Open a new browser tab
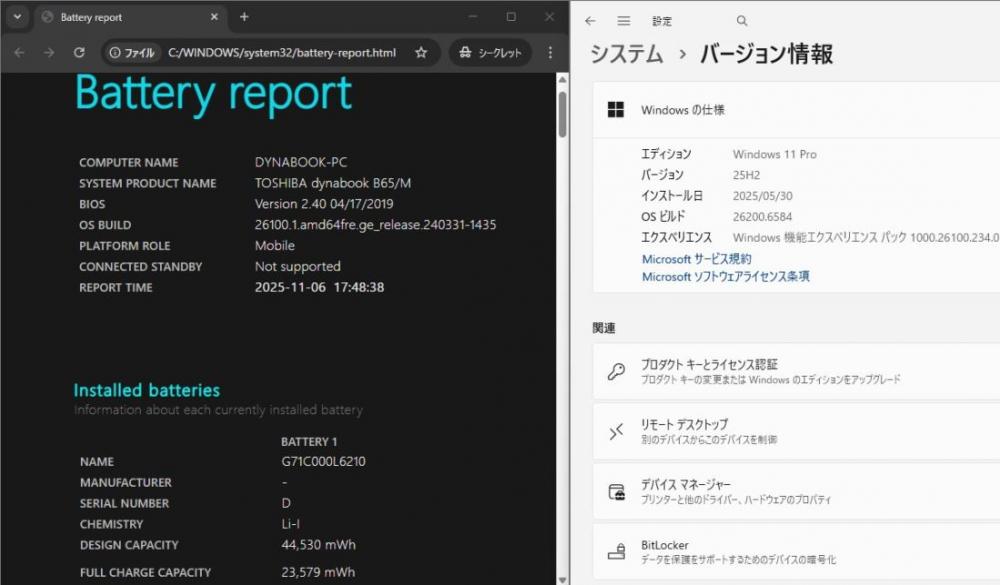The width and height of the screenshot is (1000, 585). click(244, 17)
